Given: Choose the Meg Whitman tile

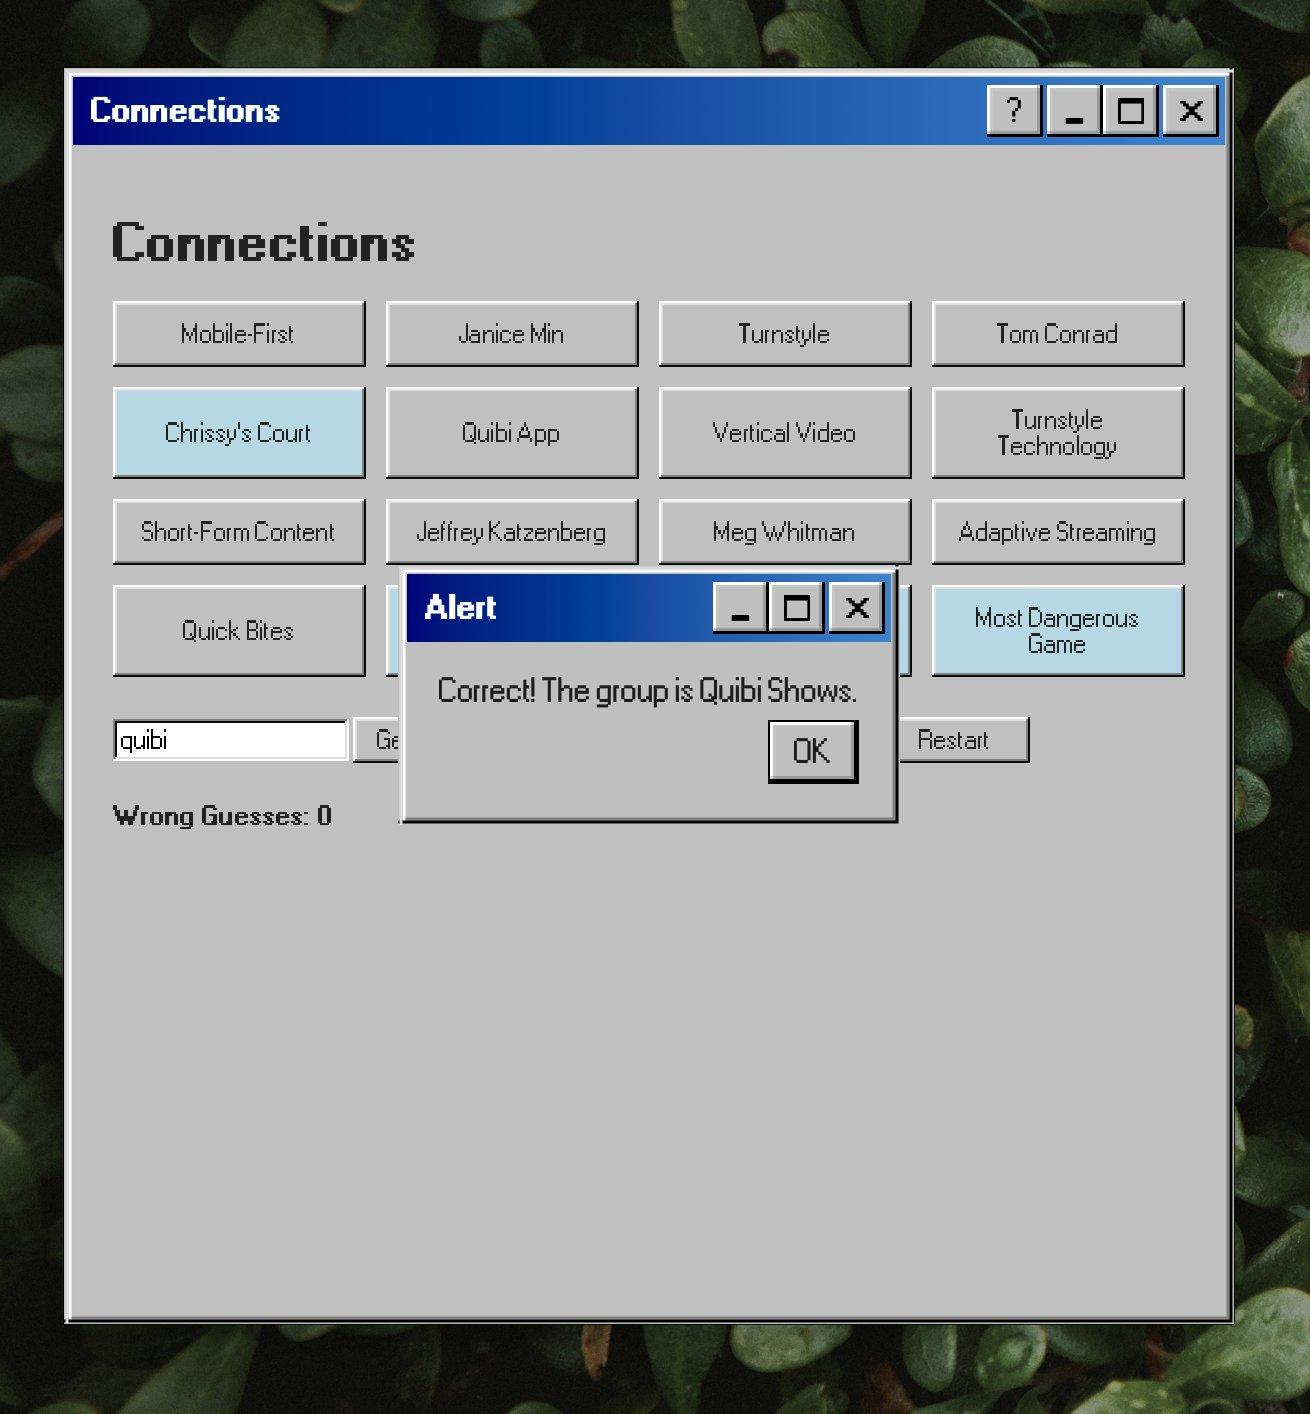Looking at the screenshot, I should pyautogui.click(x=784, y=532).
